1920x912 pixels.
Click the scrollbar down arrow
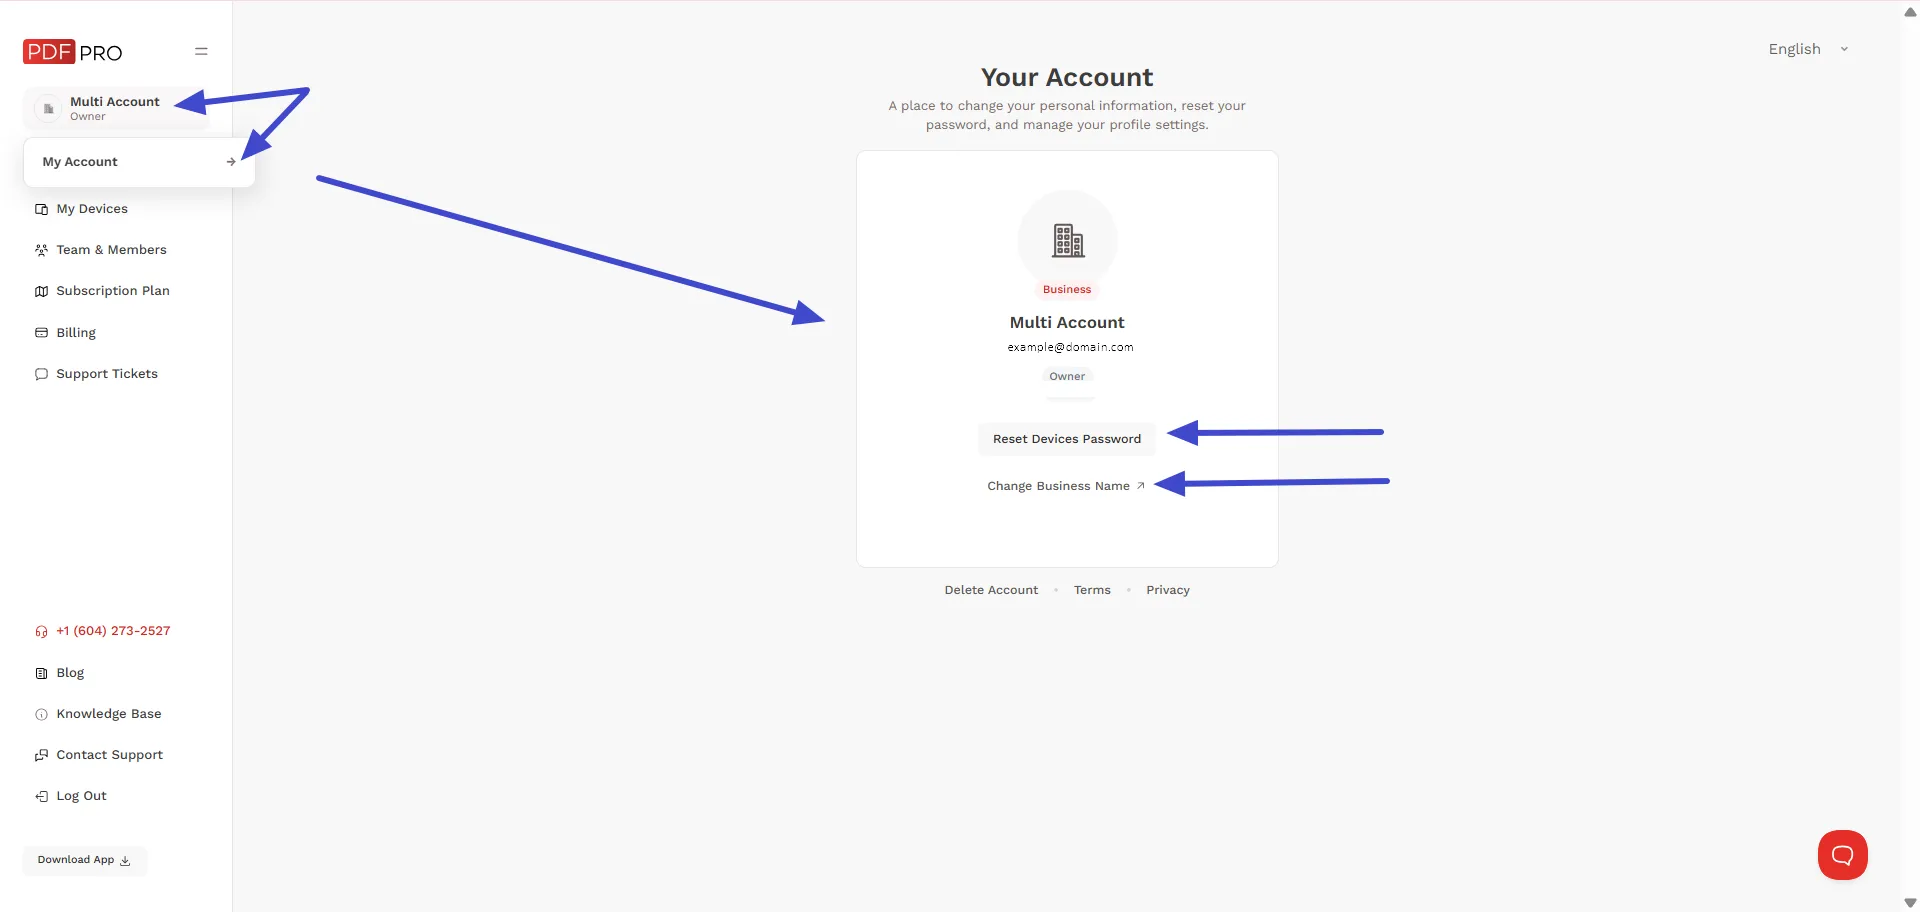pos(1910,903)
